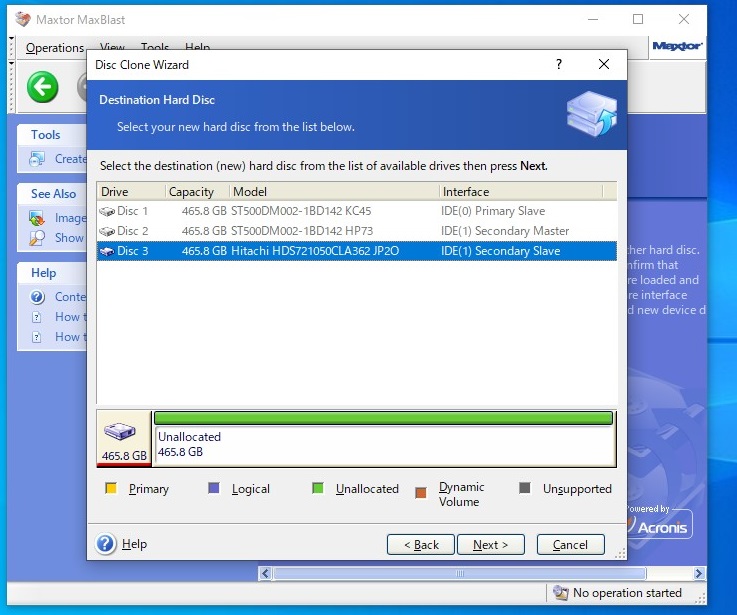Viewport: 737px width, 615px height.
Task: Click the Disc 1 drive icon
Action: pyautogui.click(x=107, y=212)
